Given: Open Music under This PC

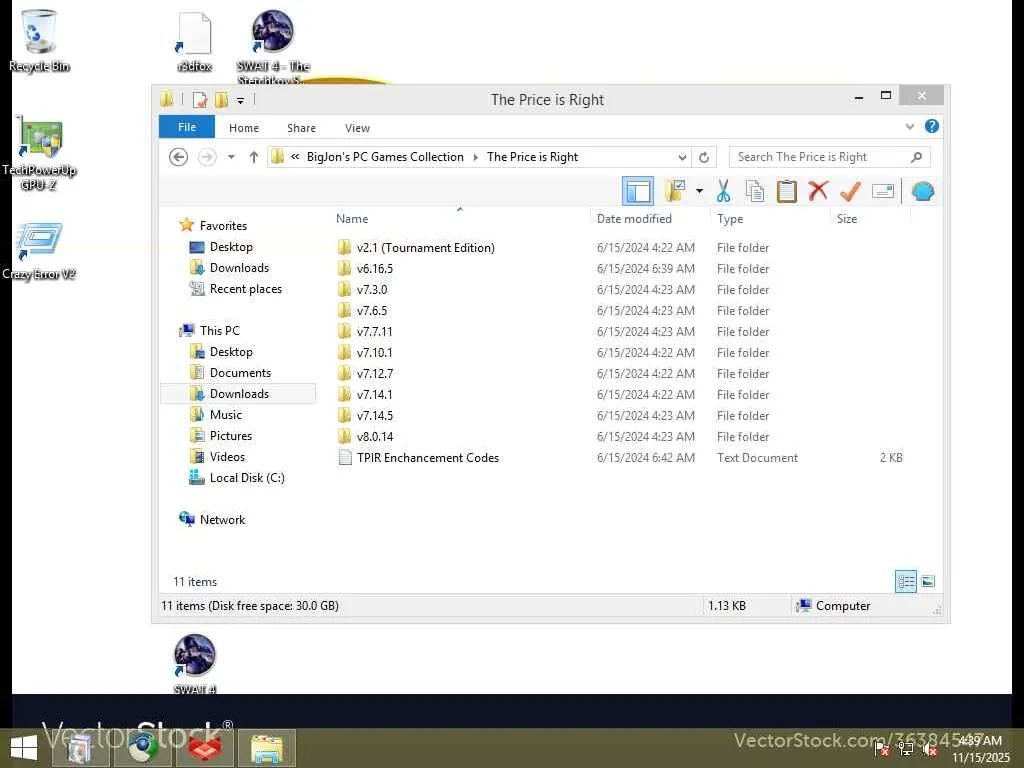Looking at the screenshot, I should pyautogui.click(x=226, y=415).
